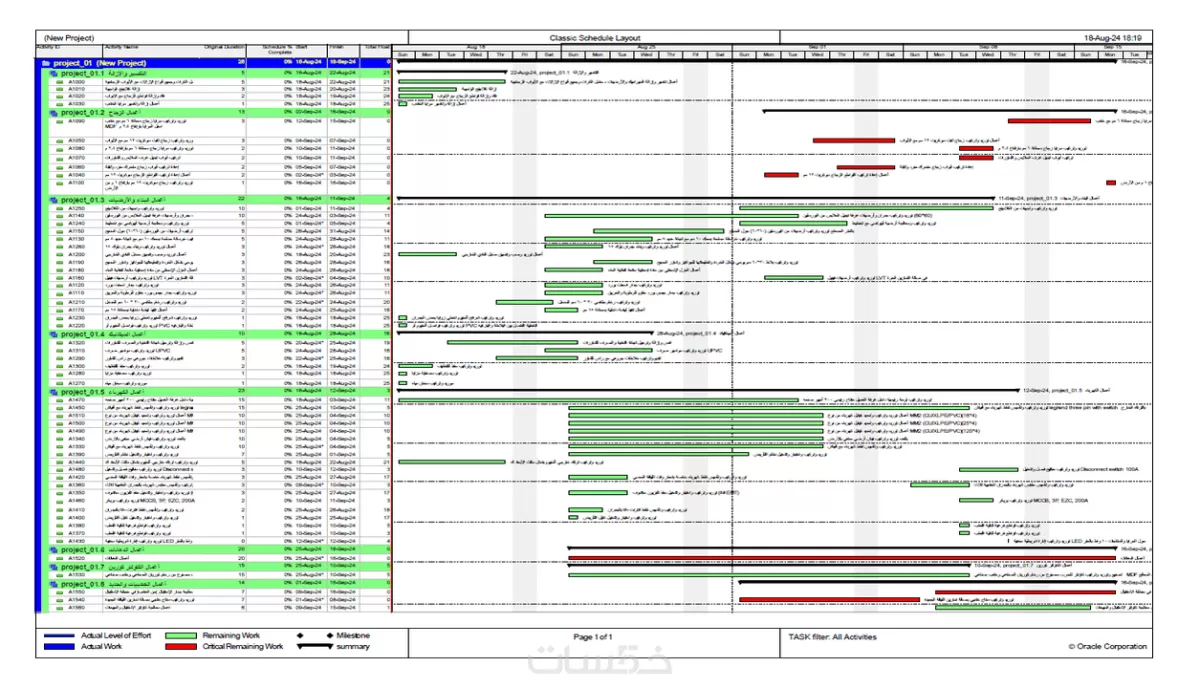The image size is (1200, 688).
Task: Click the Actual Level of Effort legend line
Action: click(59, 636)
